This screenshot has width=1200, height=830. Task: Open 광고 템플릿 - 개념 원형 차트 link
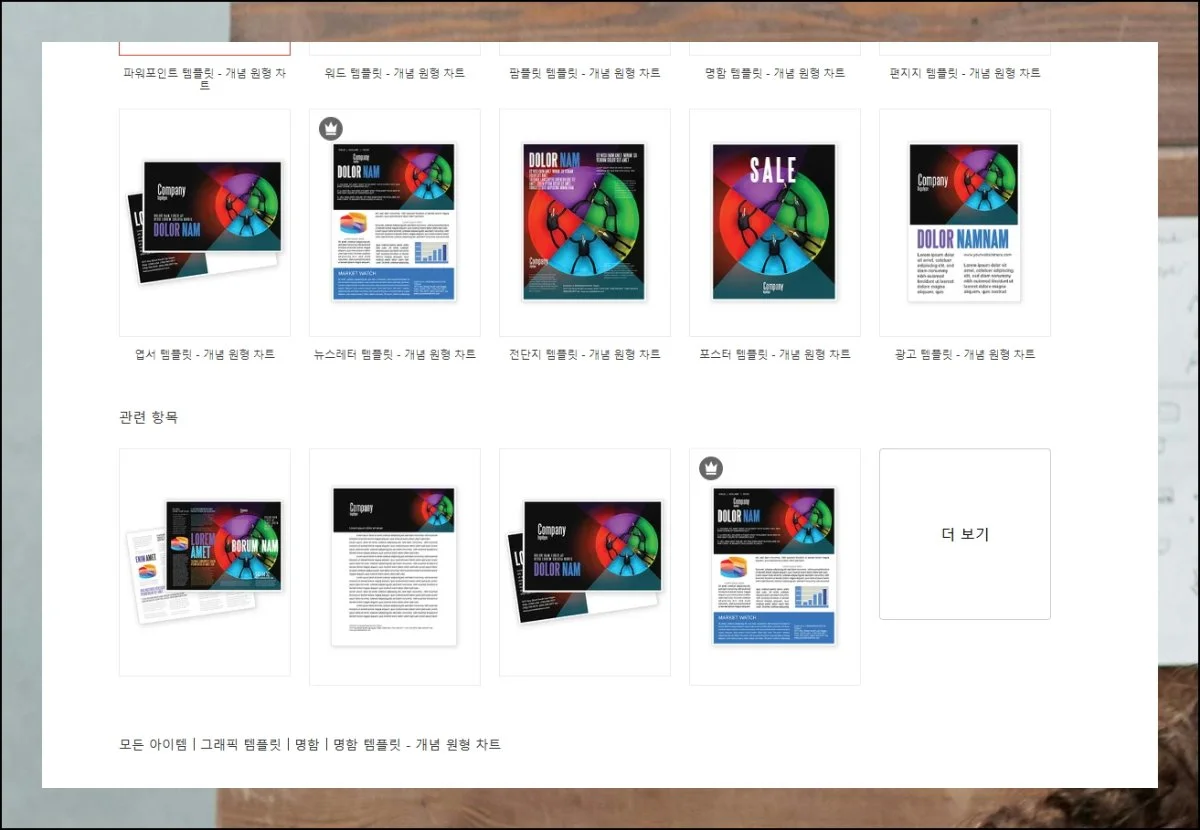[964, 354]
